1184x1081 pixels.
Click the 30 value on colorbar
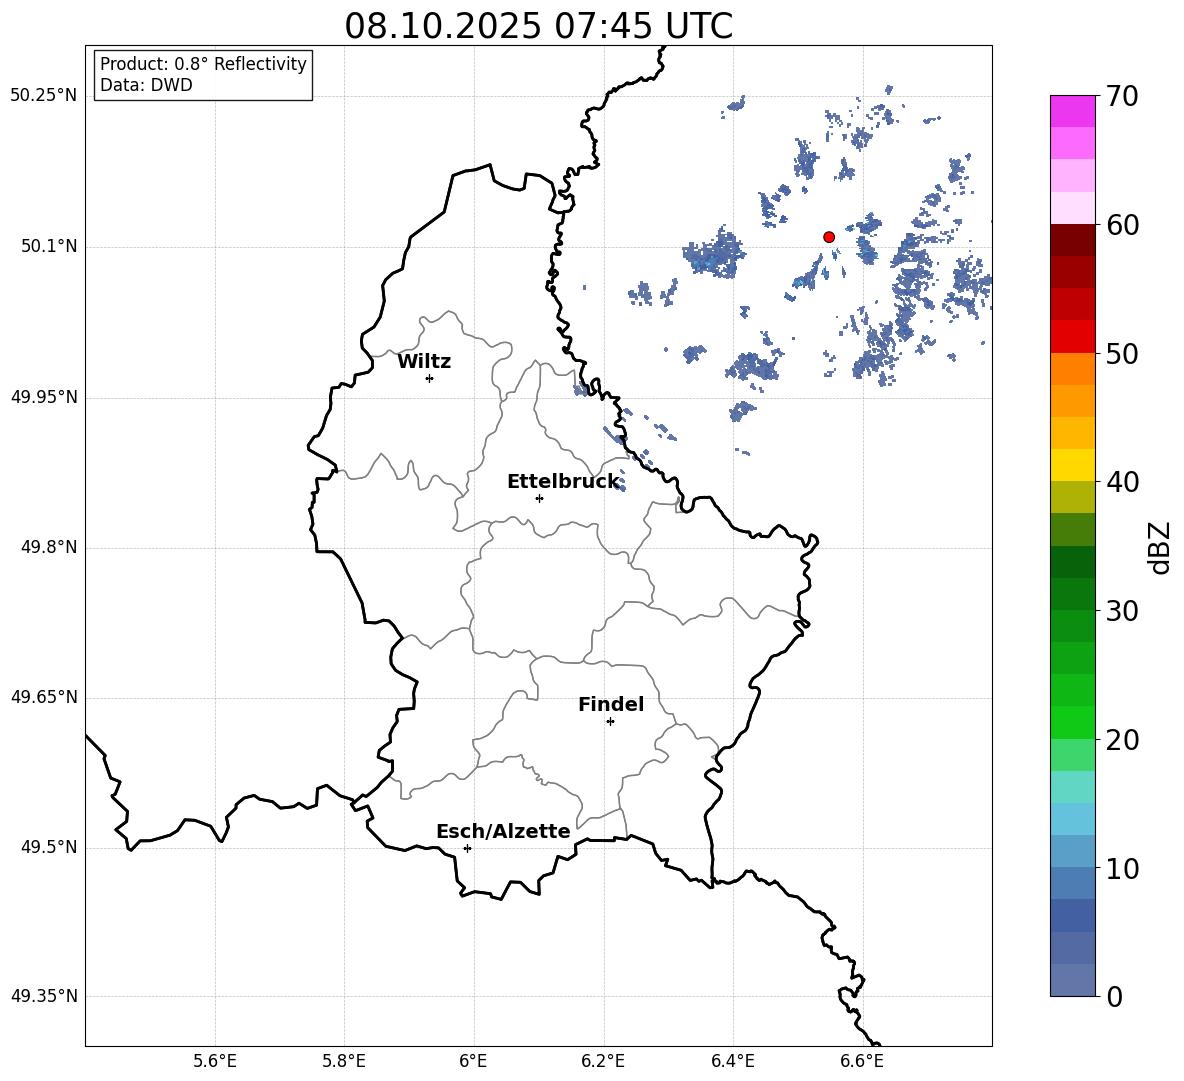point(1122,611)
